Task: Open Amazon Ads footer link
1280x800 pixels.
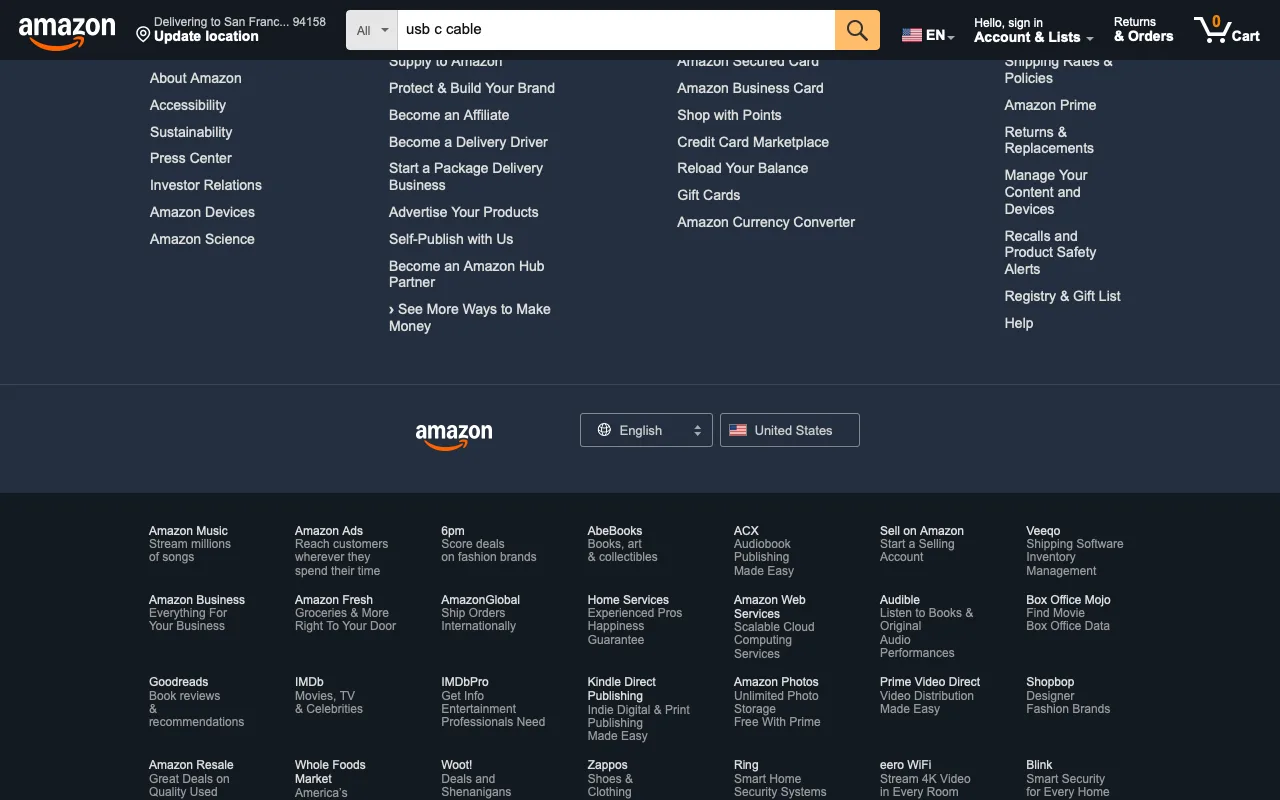Action: click(341, 551)
